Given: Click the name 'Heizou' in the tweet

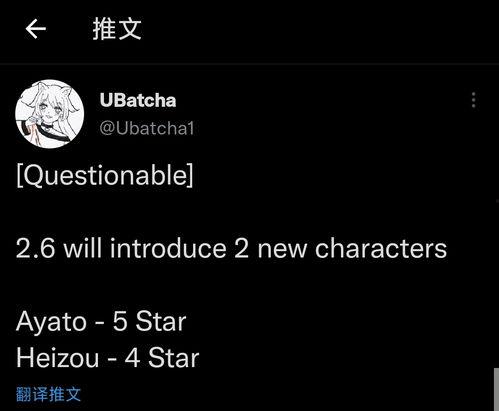Looking at the screenshot, I should tap(58, 358).
